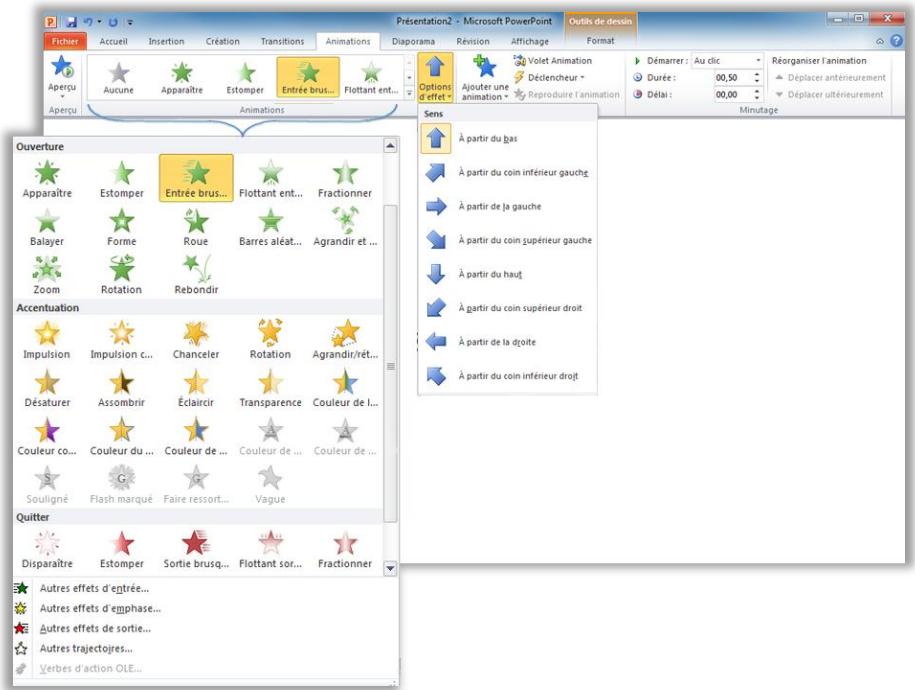Click the Durée spinner arrows
The image size is (915, 690).
pyautogui.click(x=757, y=78)
